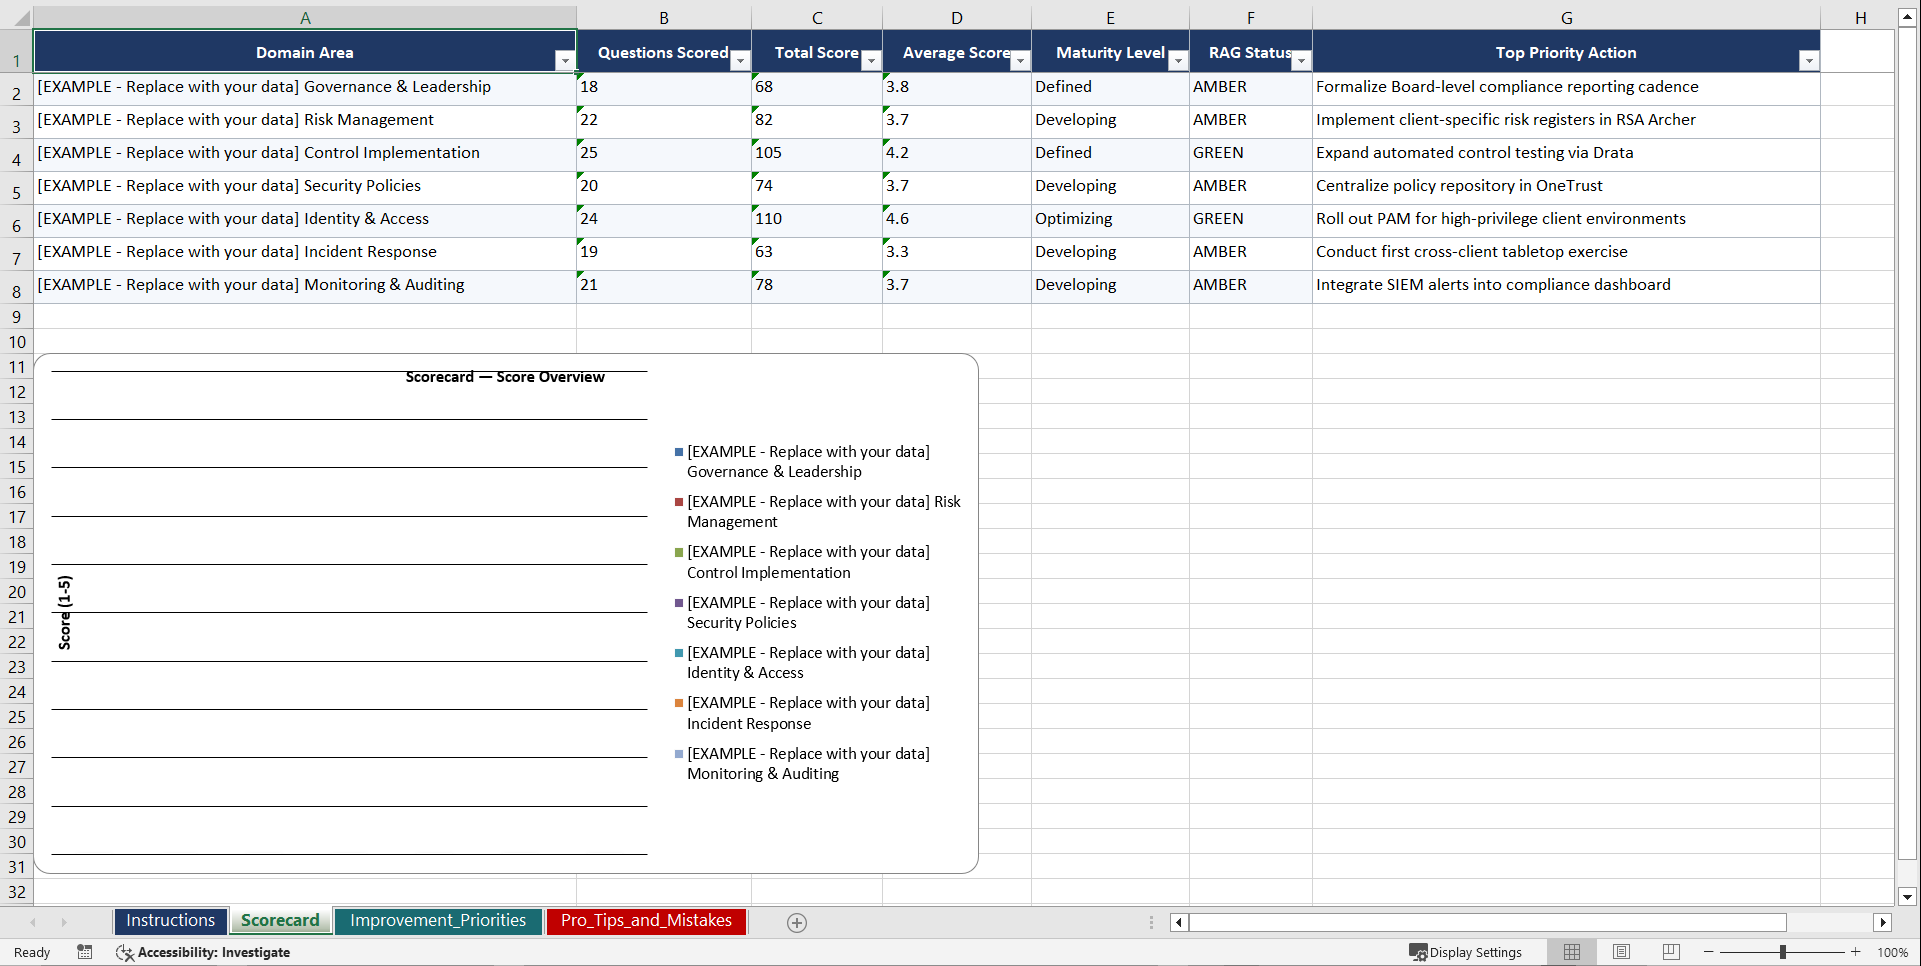Open the Domain Area filter dropdown
This screenshot has height=966, width=1921.
[x=565, y=61]
